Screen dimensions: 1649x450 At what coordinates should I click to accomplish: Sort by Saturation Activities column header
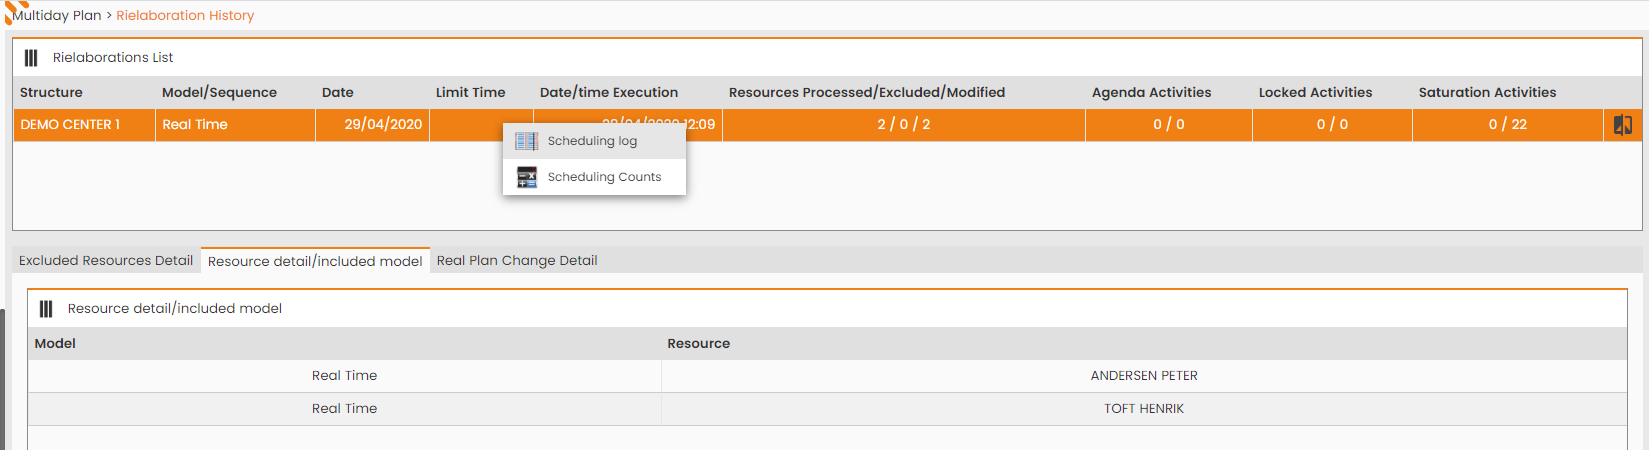[1487, 93]
